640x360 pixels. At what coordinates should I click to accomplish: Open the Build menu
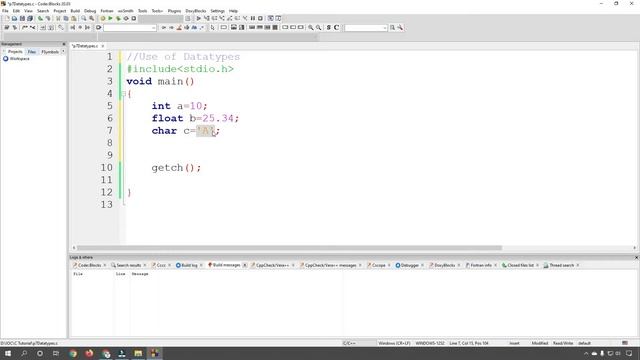coord(75,11)
